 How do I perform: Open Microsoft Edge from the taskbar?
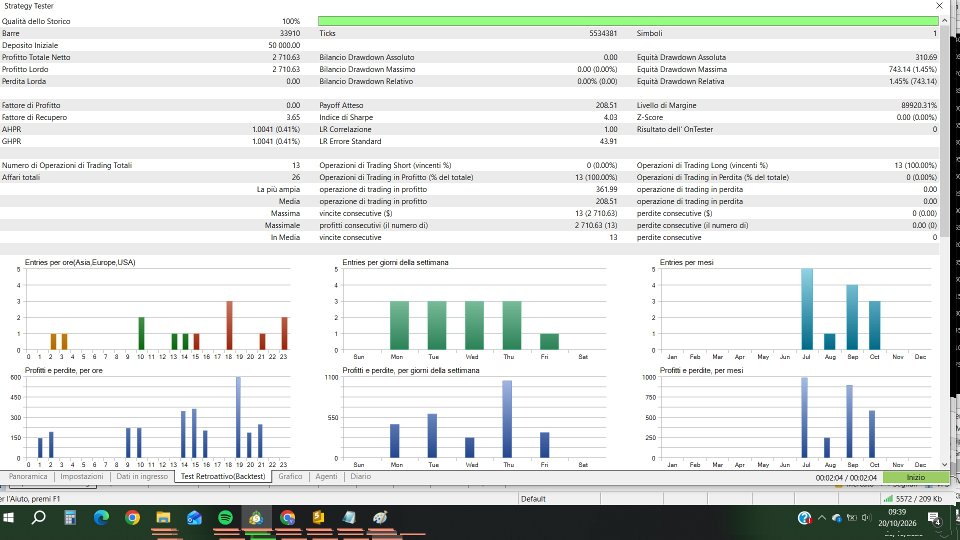tap(101, 518)
